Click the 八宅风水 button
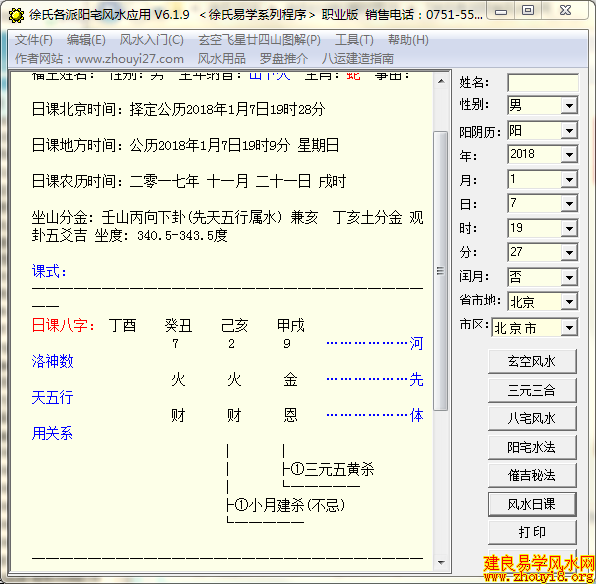 tap(532, 418)
